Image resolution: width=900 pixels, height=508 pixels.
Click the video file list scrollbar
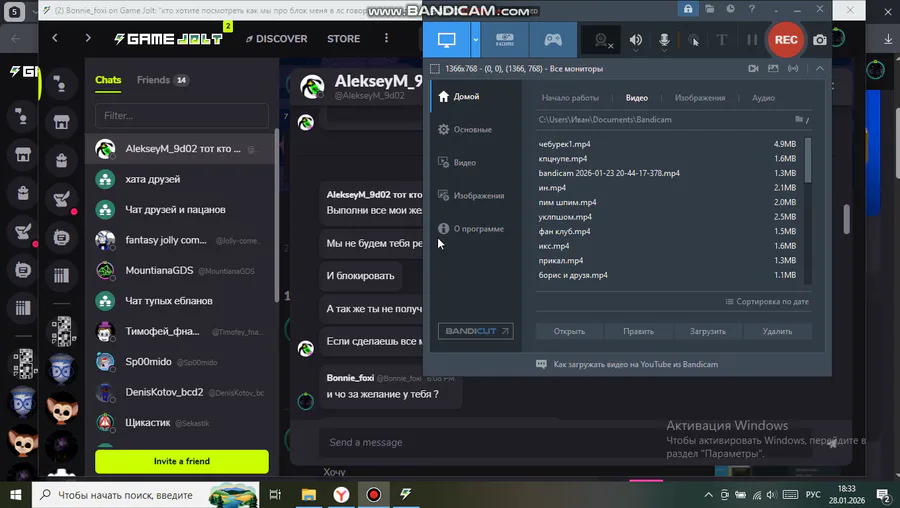[808, 160]
